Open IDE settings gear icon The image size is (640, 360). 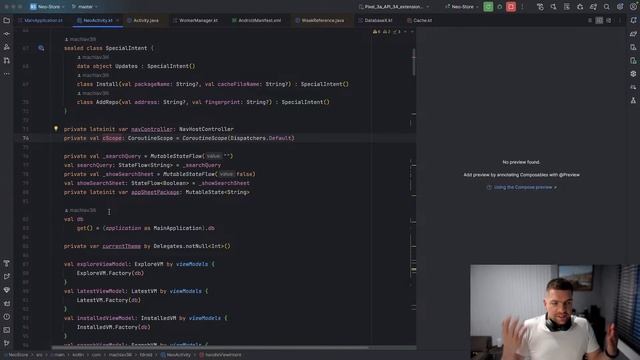pos(620,7)
